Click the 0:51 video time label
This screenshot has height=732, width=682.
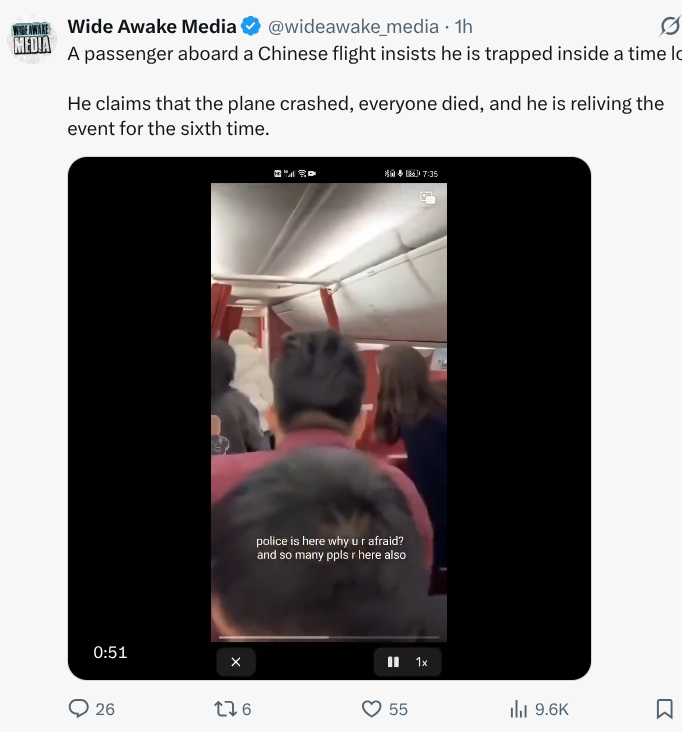pyautogui.click(x=110, y=652)
